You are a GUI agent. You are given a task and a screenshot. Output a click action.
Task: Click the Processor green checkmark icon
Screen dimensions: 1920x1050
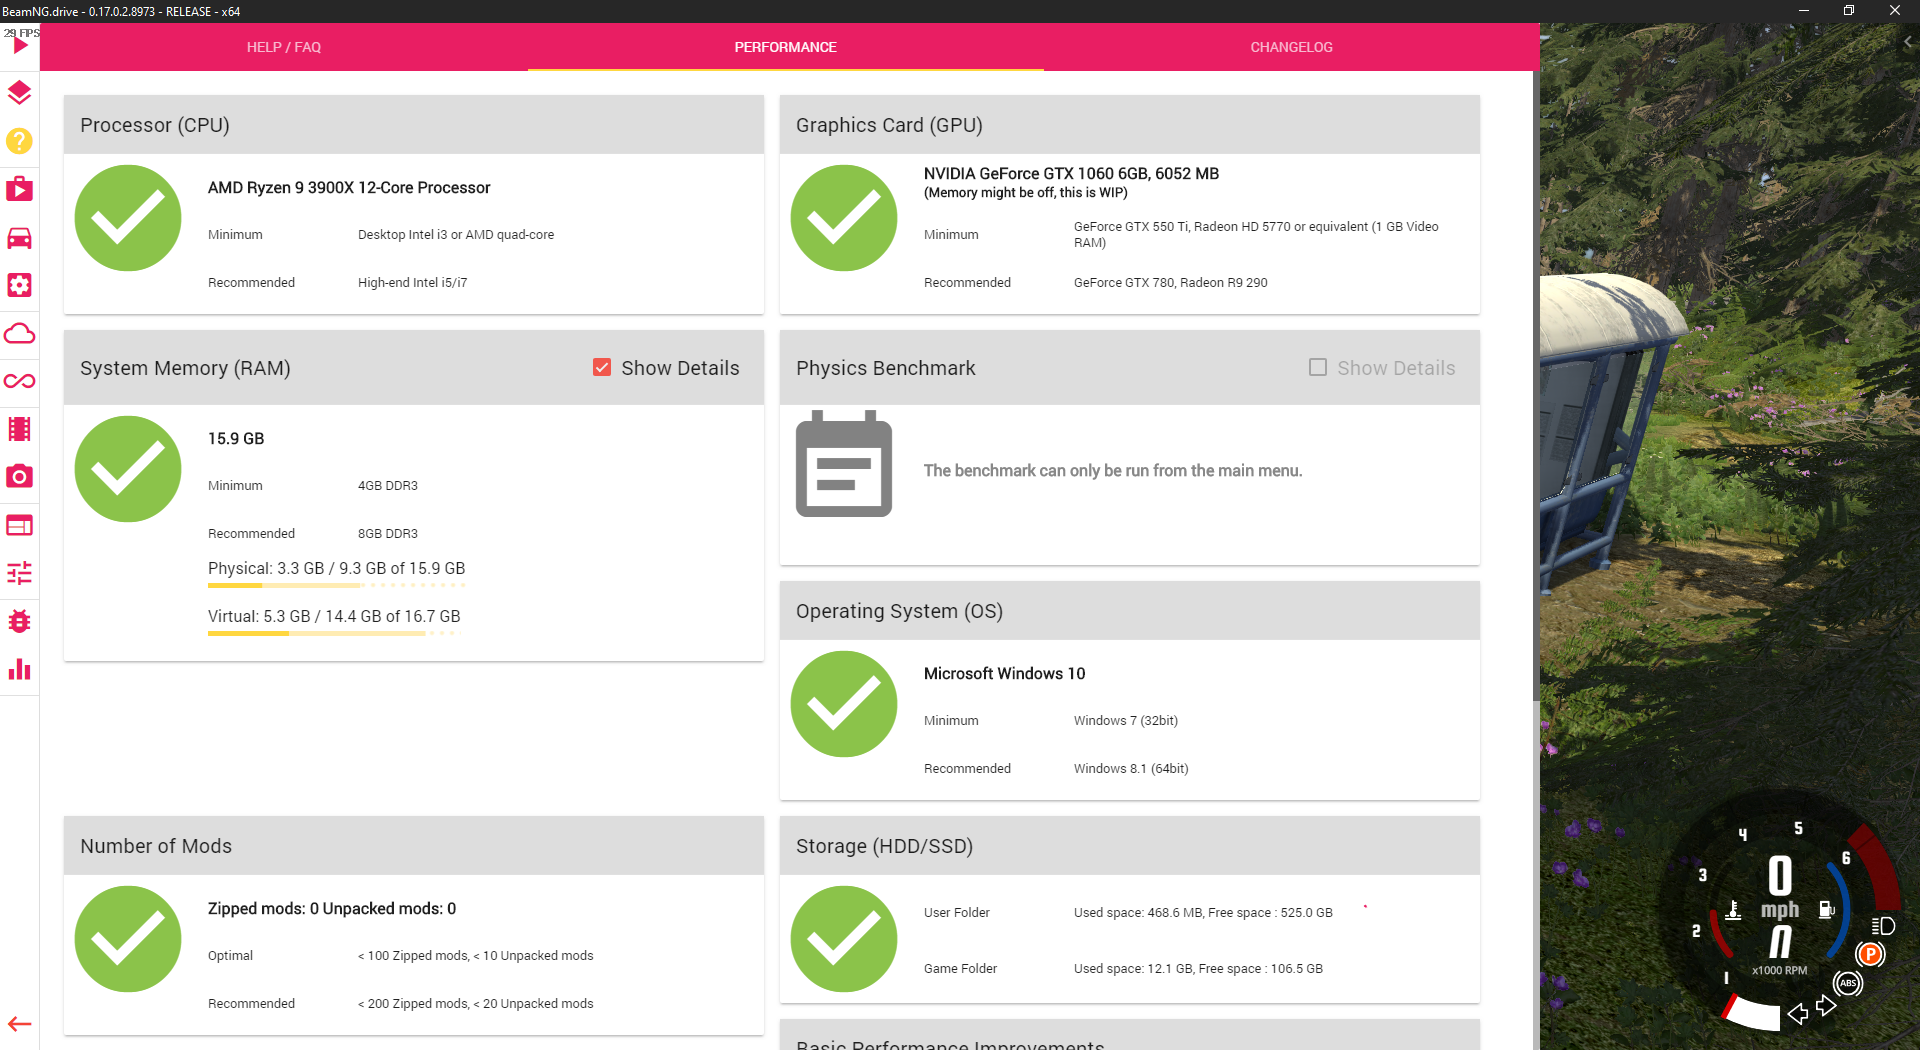click(x=128, y=218)
